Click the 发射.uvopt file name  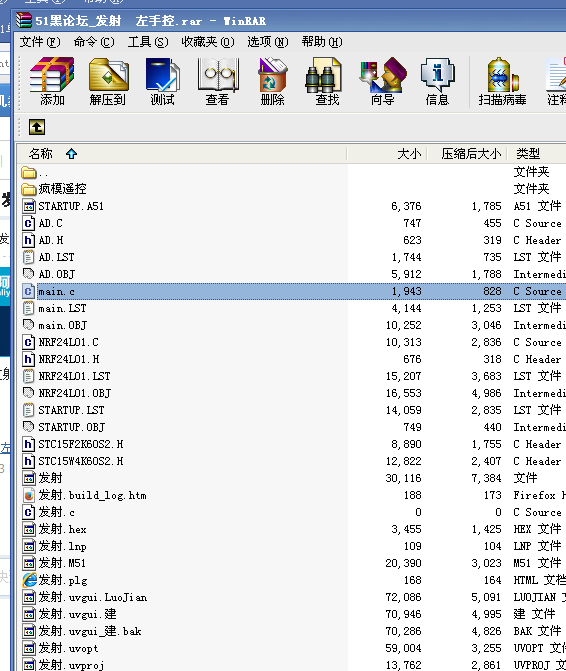pyautogui.click(x=68, y=648)
